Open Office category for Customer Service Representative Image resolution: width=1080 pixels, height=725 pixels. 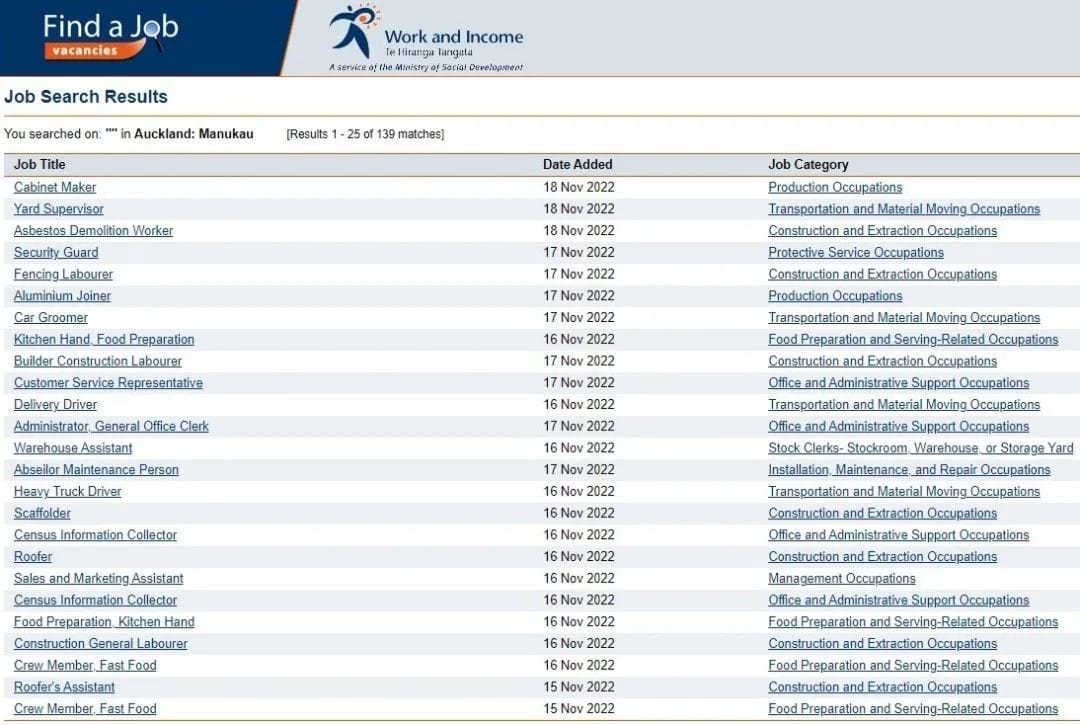(x=898, y=383)
